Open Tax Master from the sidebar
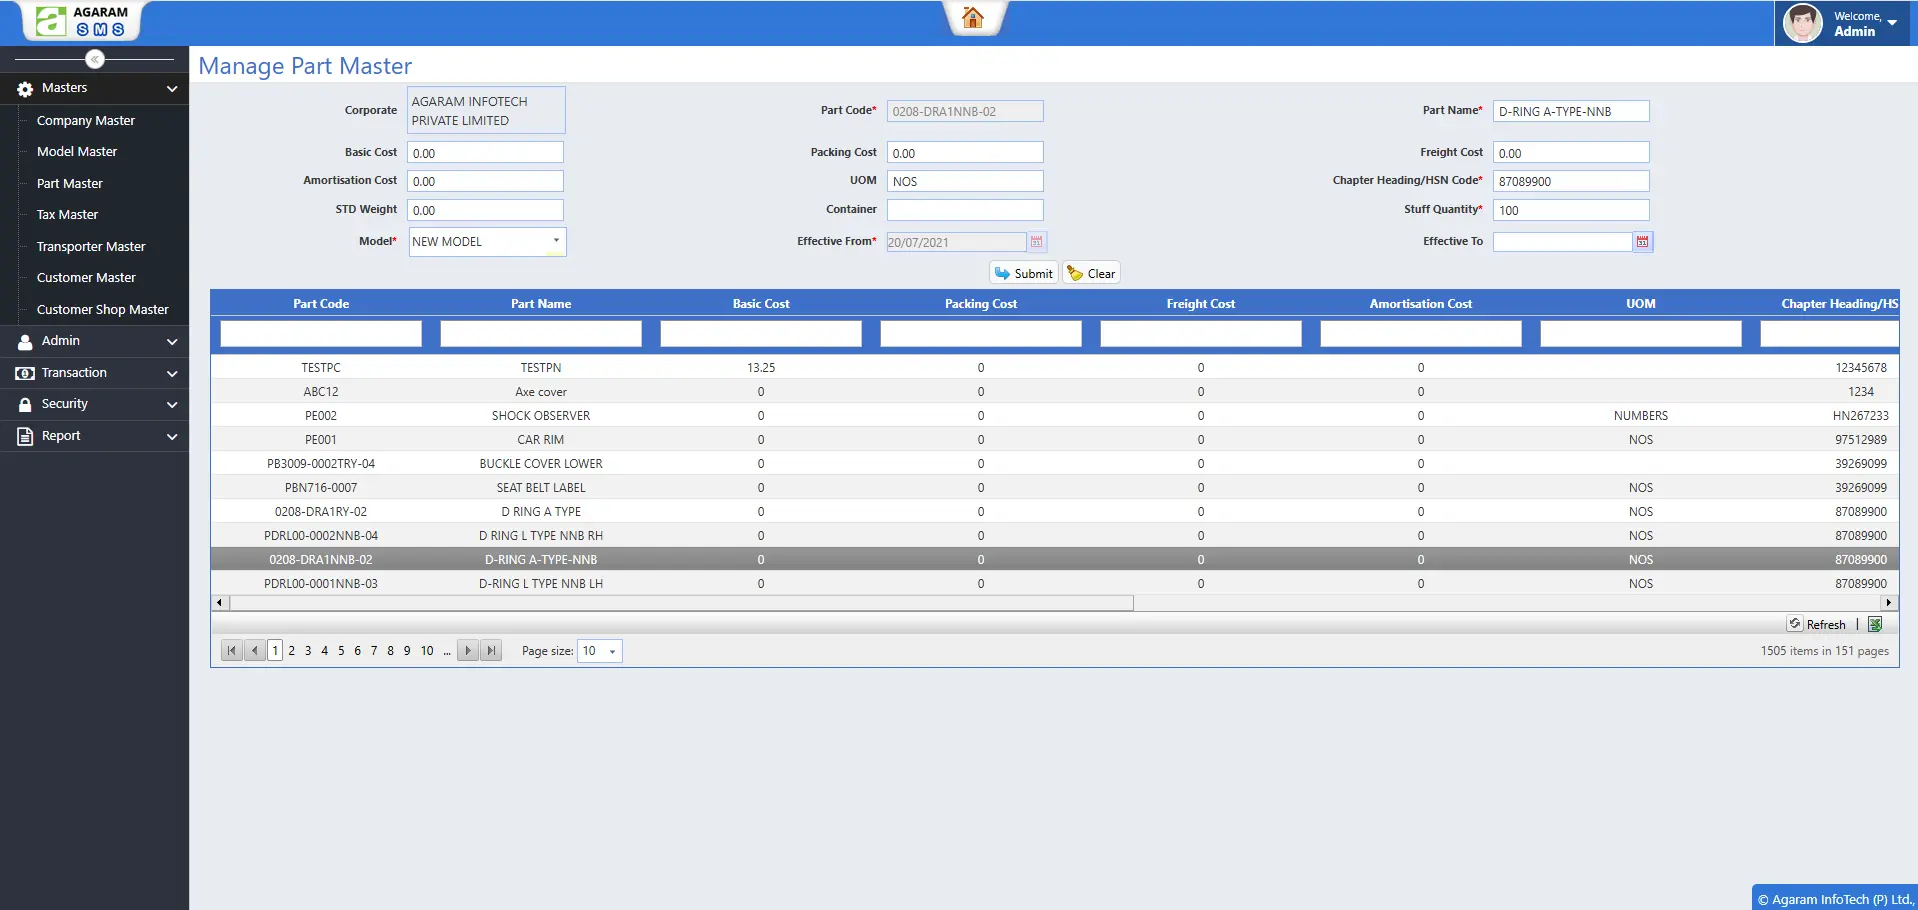 (x=67, y=215)
